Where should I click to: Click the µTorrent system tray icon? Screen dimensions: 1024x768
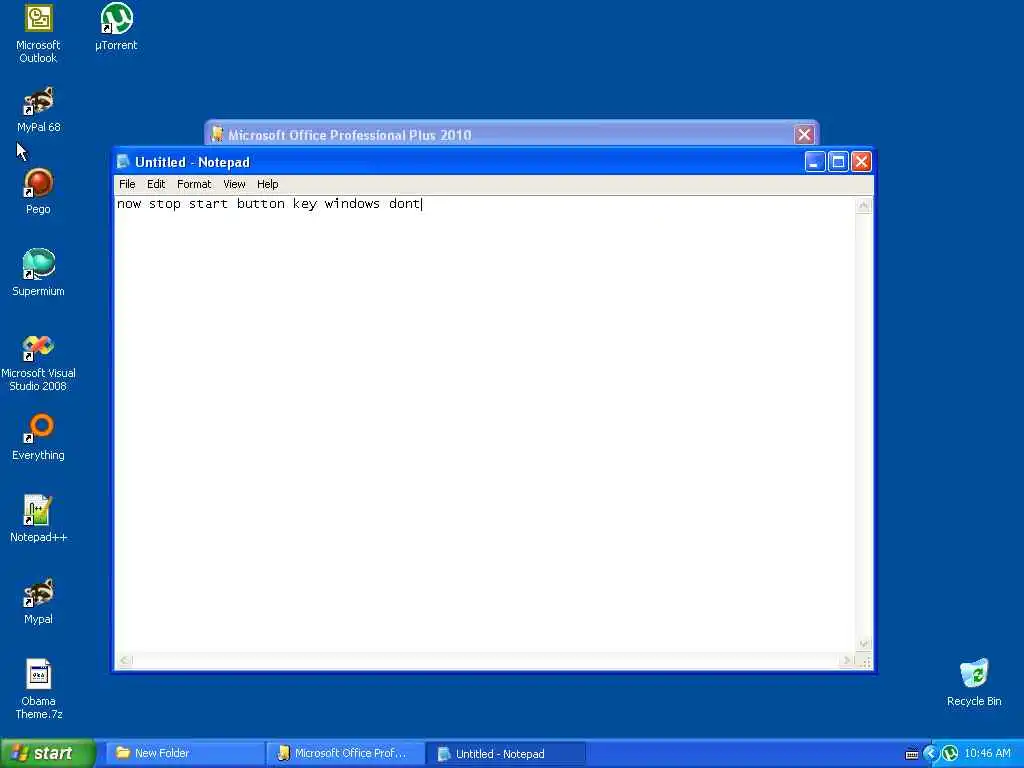(950, 754)
